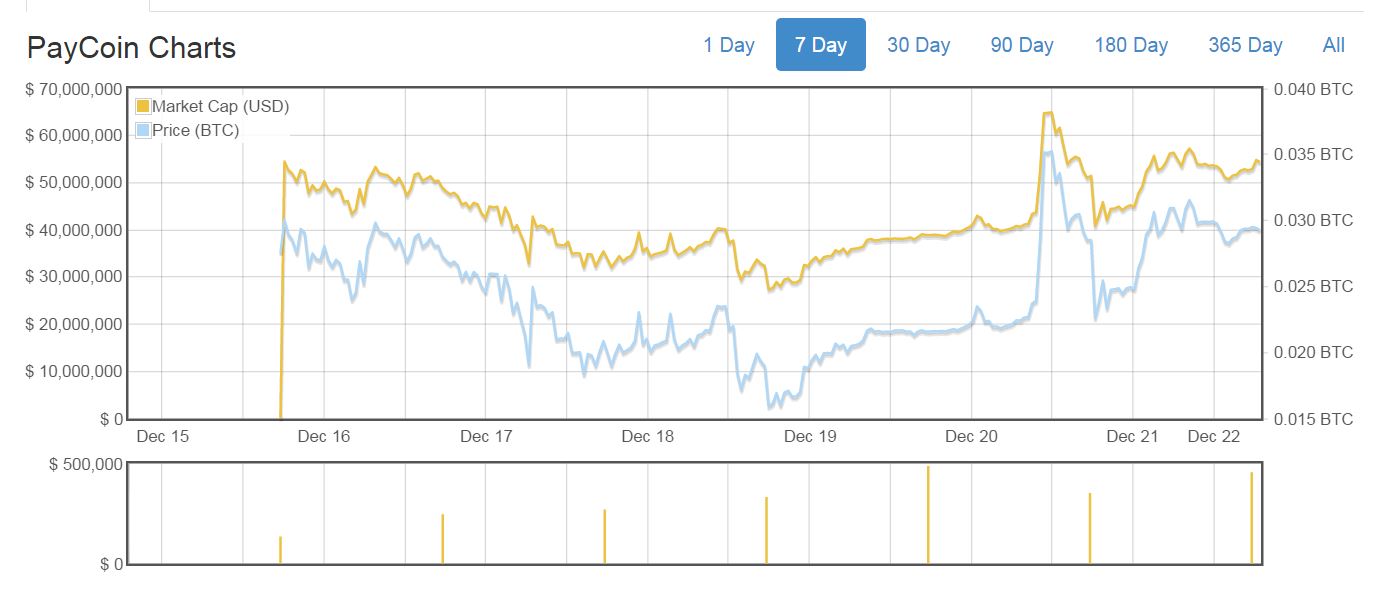Click the Dec 17 date label
Screen dimensions: 1394x612
[486, 436]
